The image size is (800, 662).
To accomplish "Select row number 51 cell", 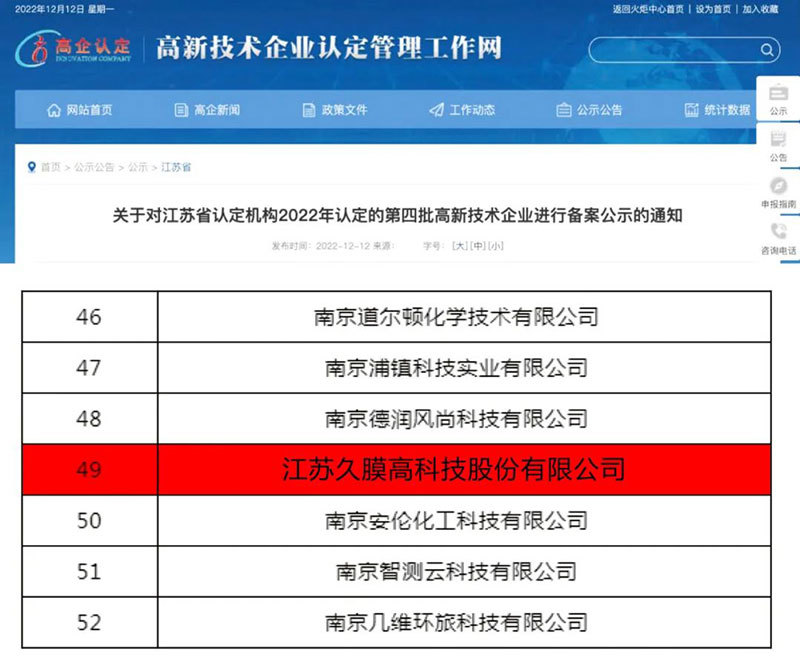I will (89, 572).
